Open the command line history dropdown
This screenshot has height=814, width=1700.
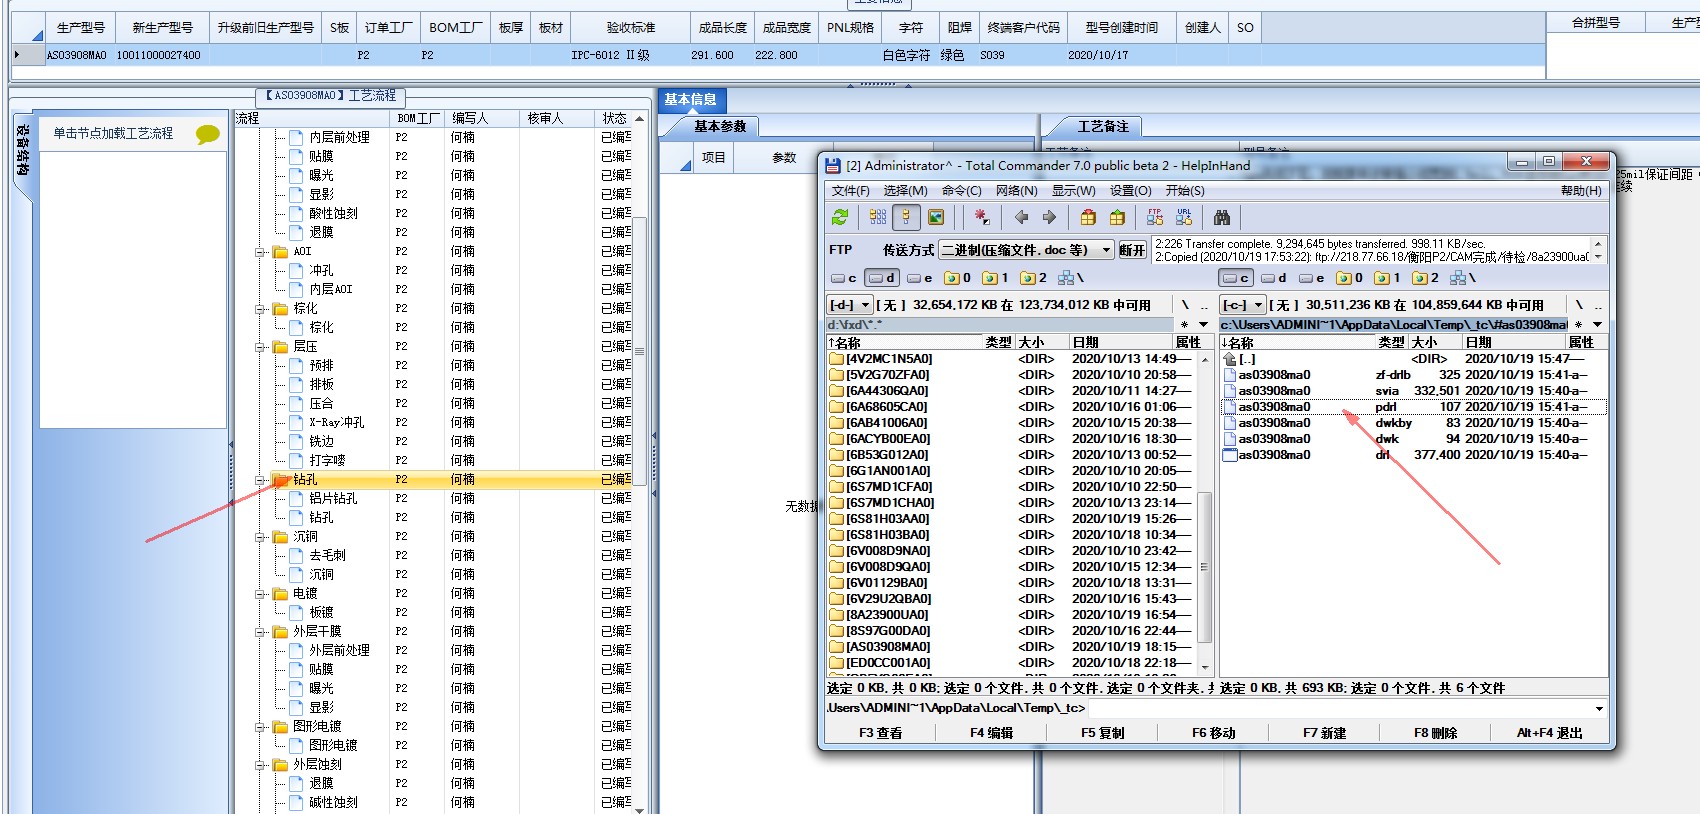pyautogui.click(x=1599, y=708)
